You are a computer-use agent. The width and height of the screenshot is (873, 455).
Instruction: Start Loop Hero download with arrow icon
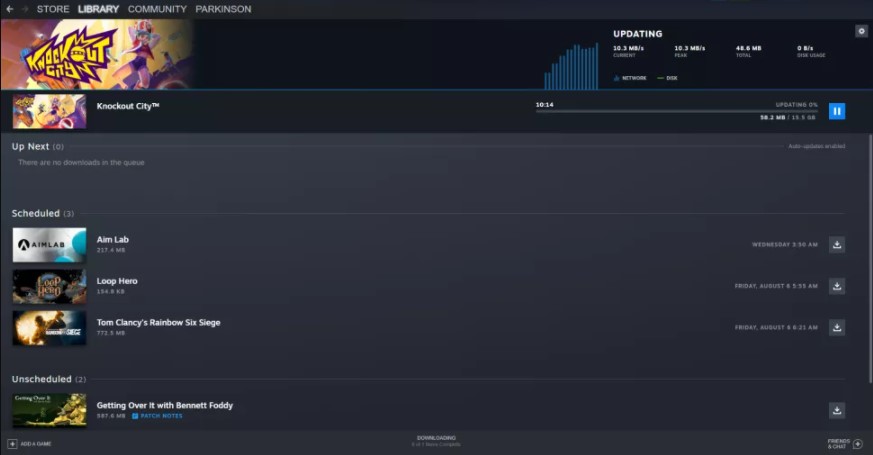[837, 286]
